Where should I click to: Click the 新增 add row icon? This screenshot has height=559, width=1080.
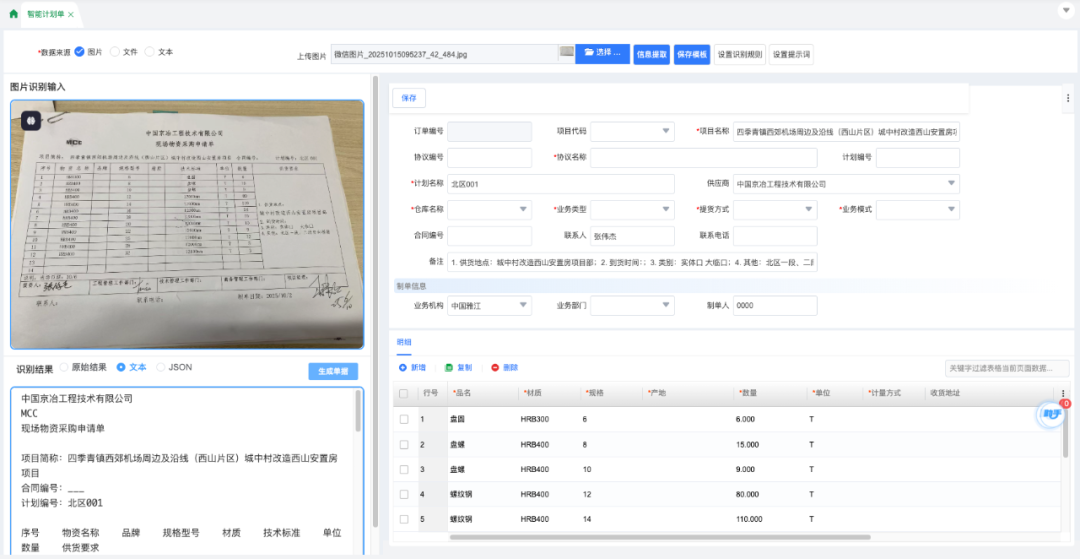tap(403, 368)
